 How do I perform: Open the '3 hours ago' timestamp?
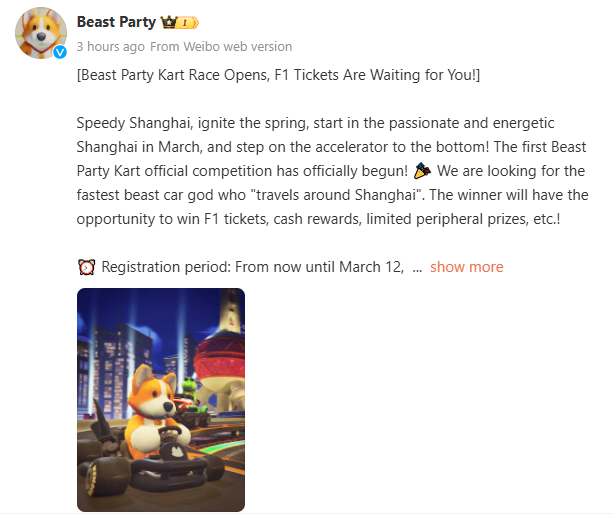tap(110, 46)
